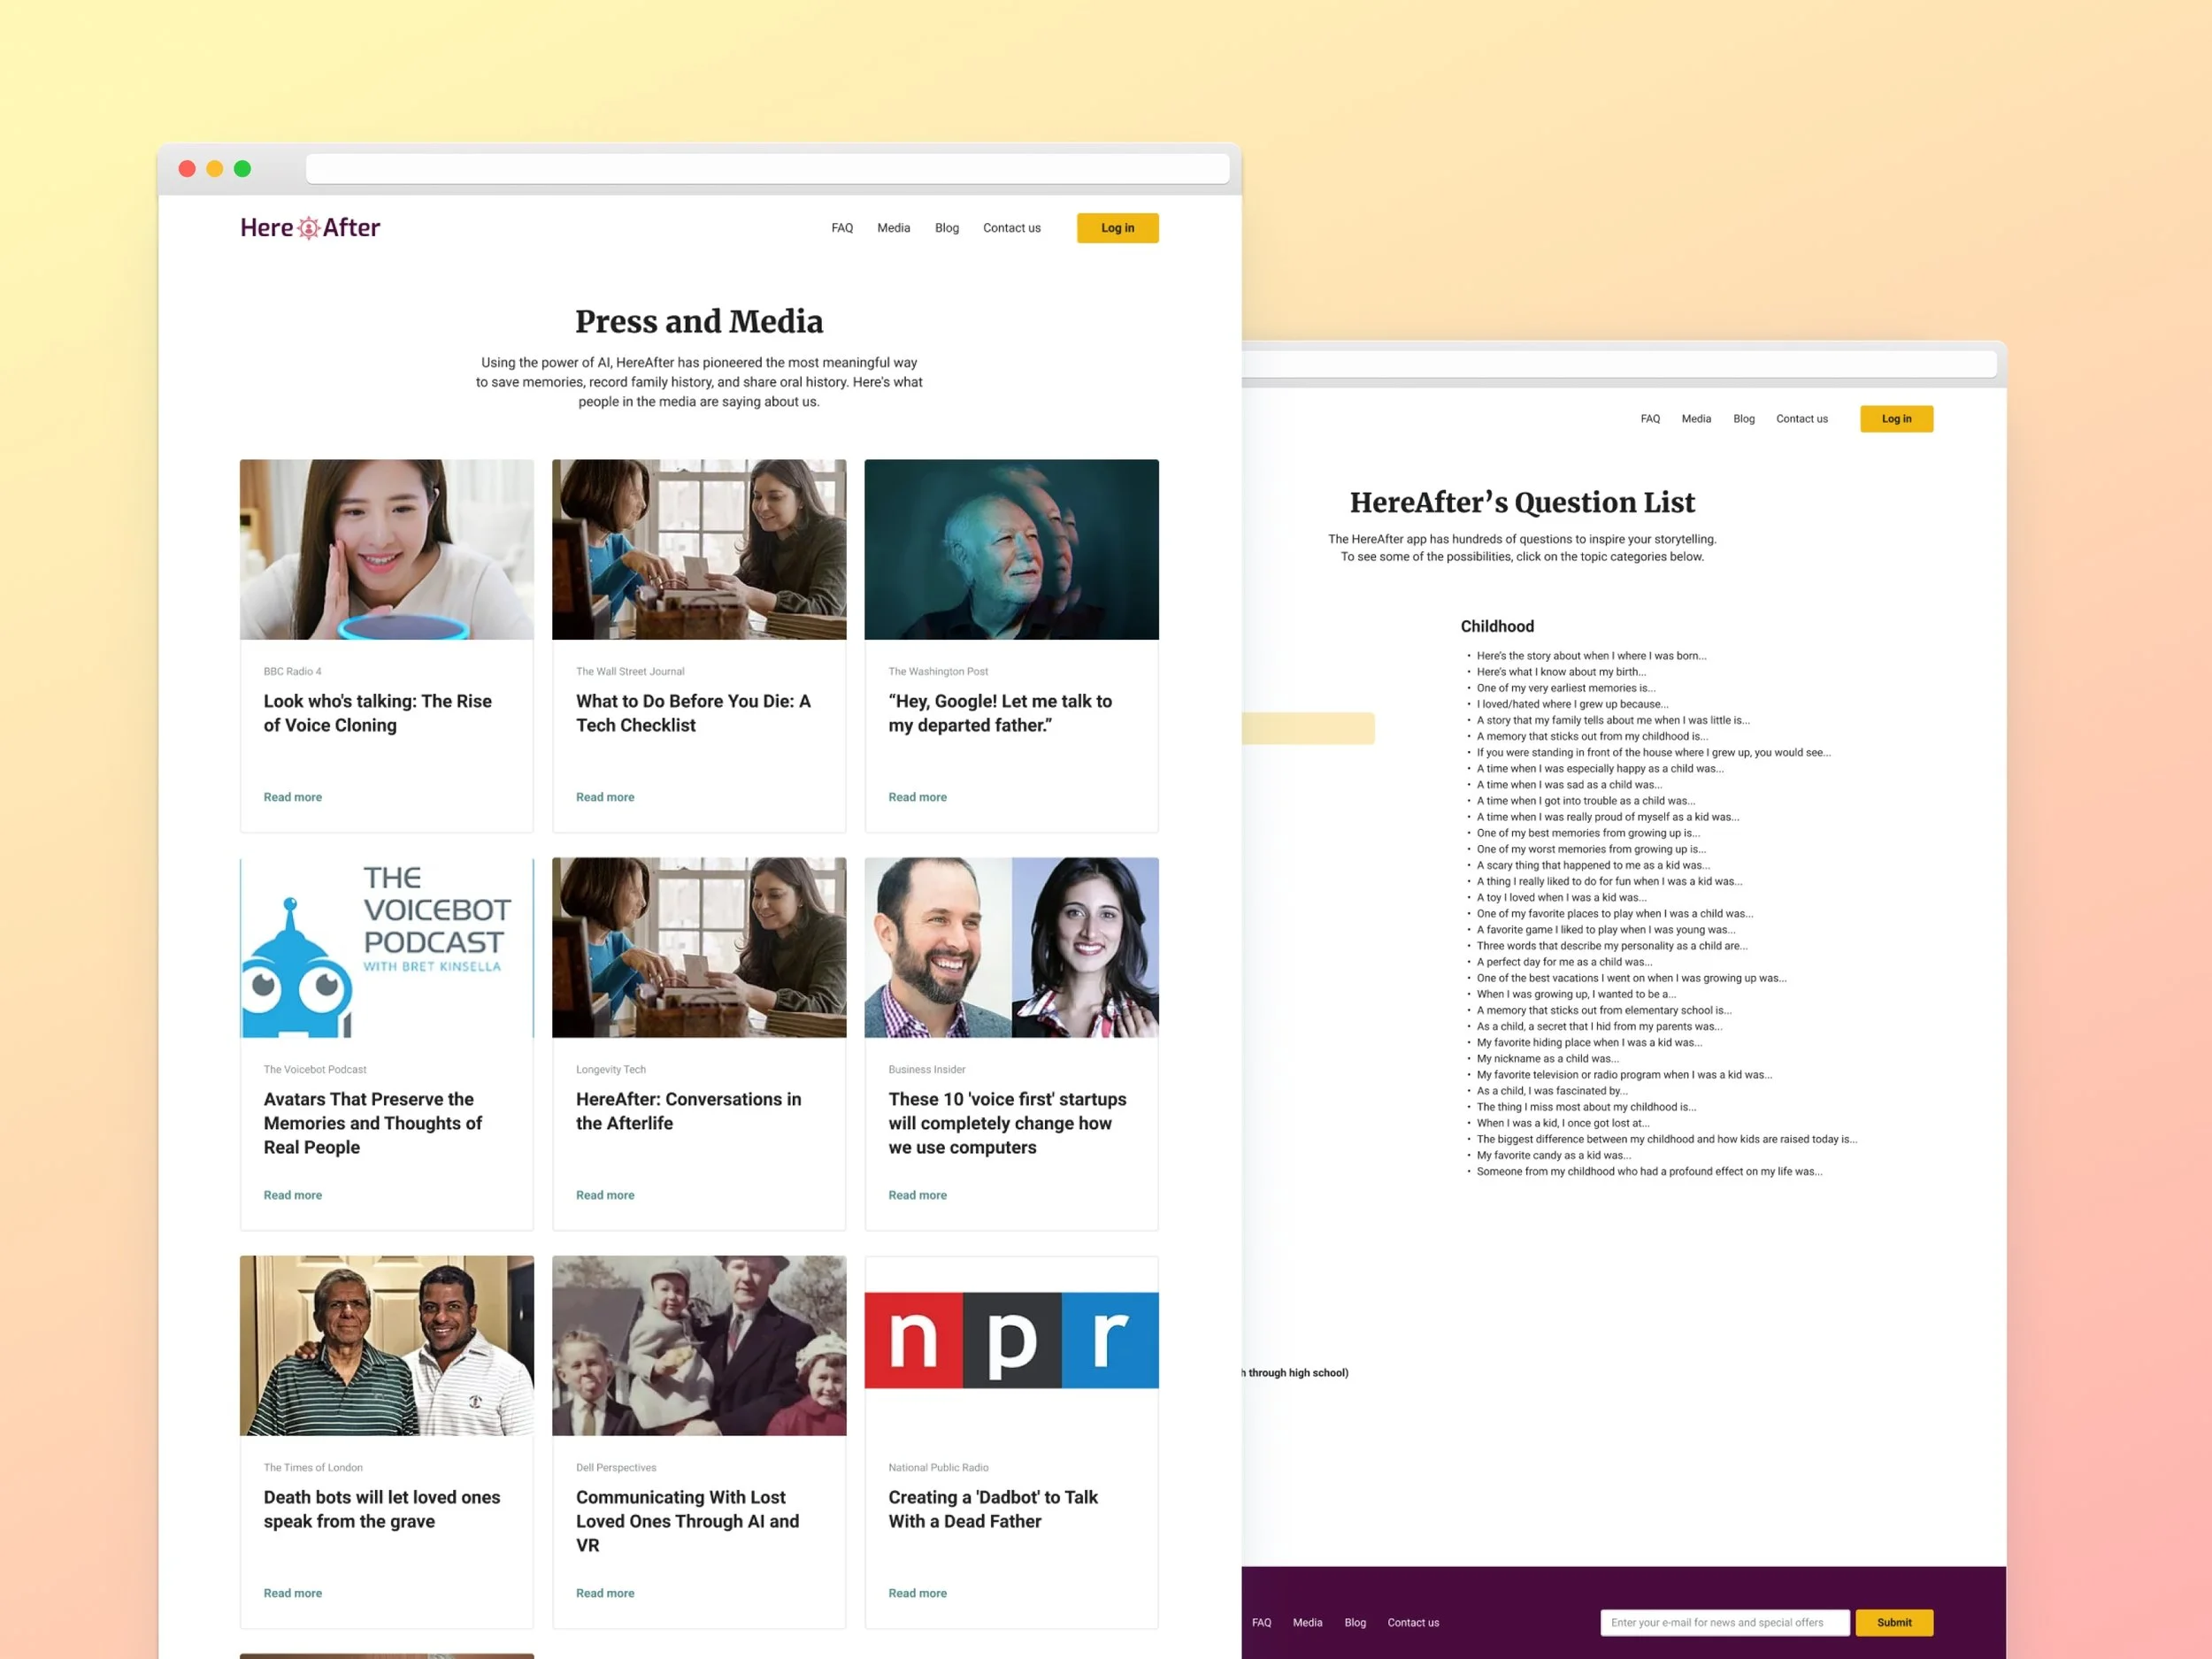The width and height of the screenshot is (2212, 1659).
Task: Click Log in button in front window
Action: (x=1117, y=228)
